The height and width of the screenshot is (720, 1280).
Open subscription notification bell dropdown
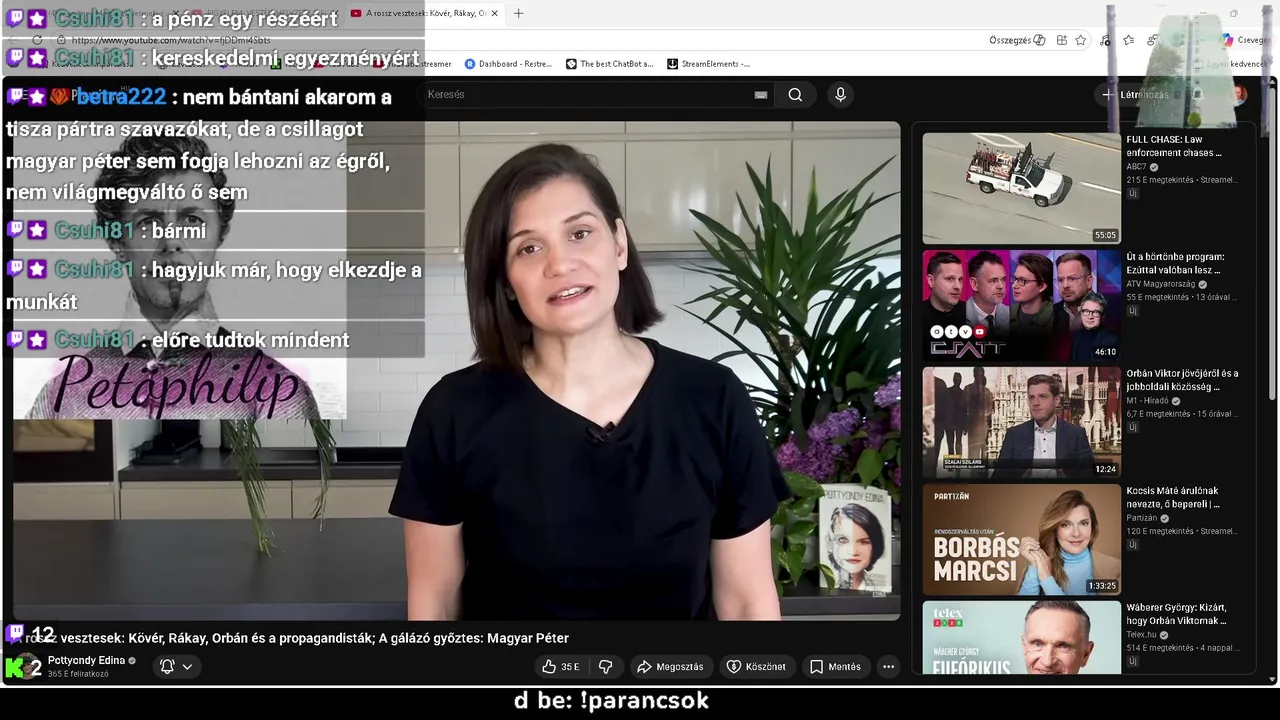[x=176, y=667]
